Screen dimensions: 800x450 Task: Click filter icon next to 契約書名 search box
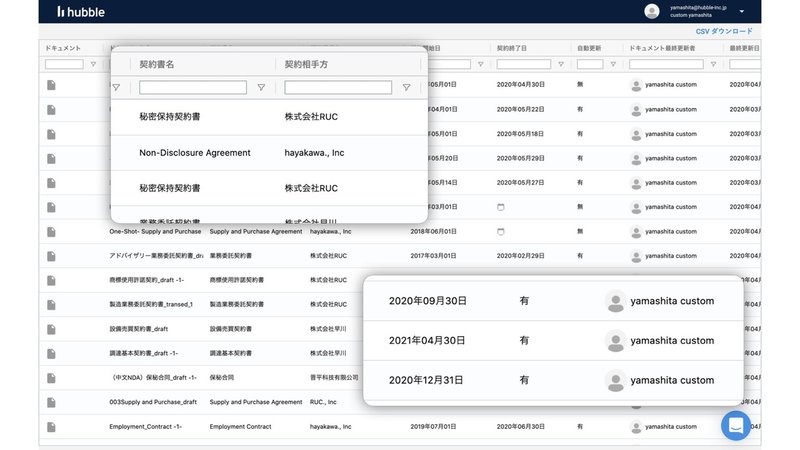[261, 87]
